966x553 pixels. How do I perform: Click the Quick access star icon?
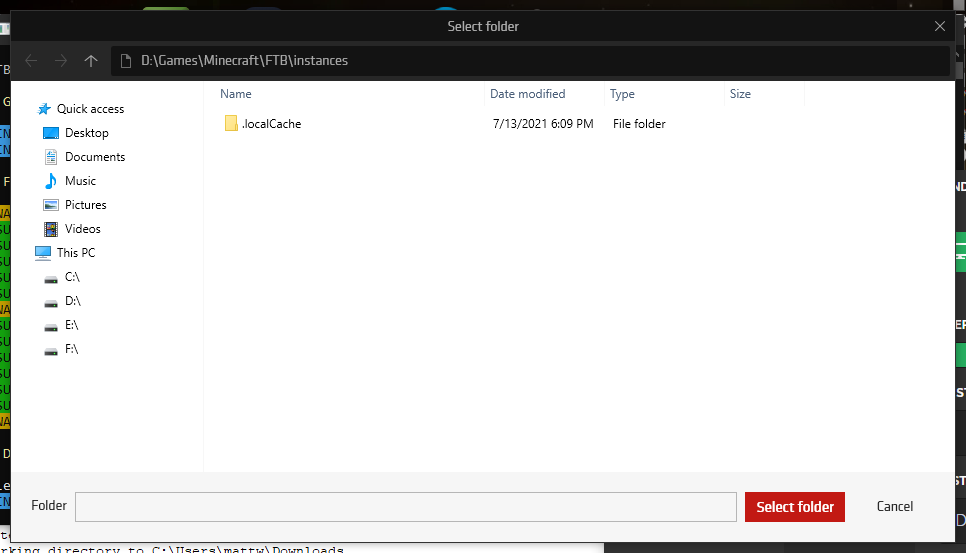pos(44,109)
